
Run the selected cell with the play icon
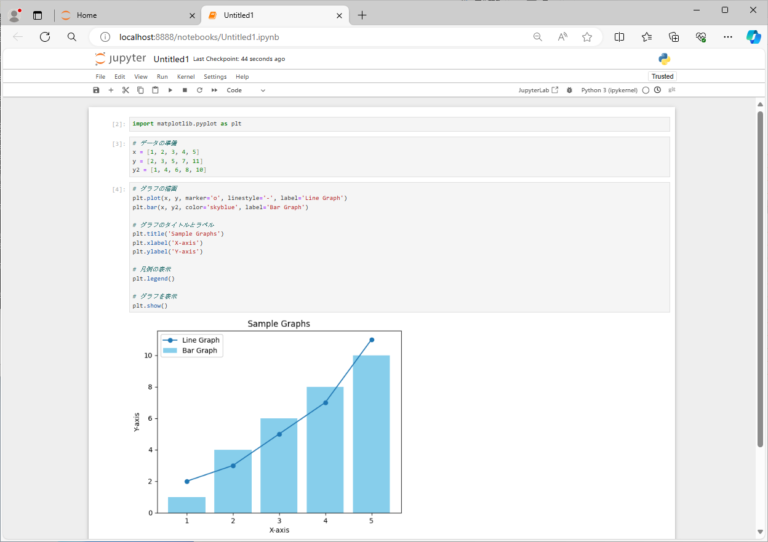point(170,90)
